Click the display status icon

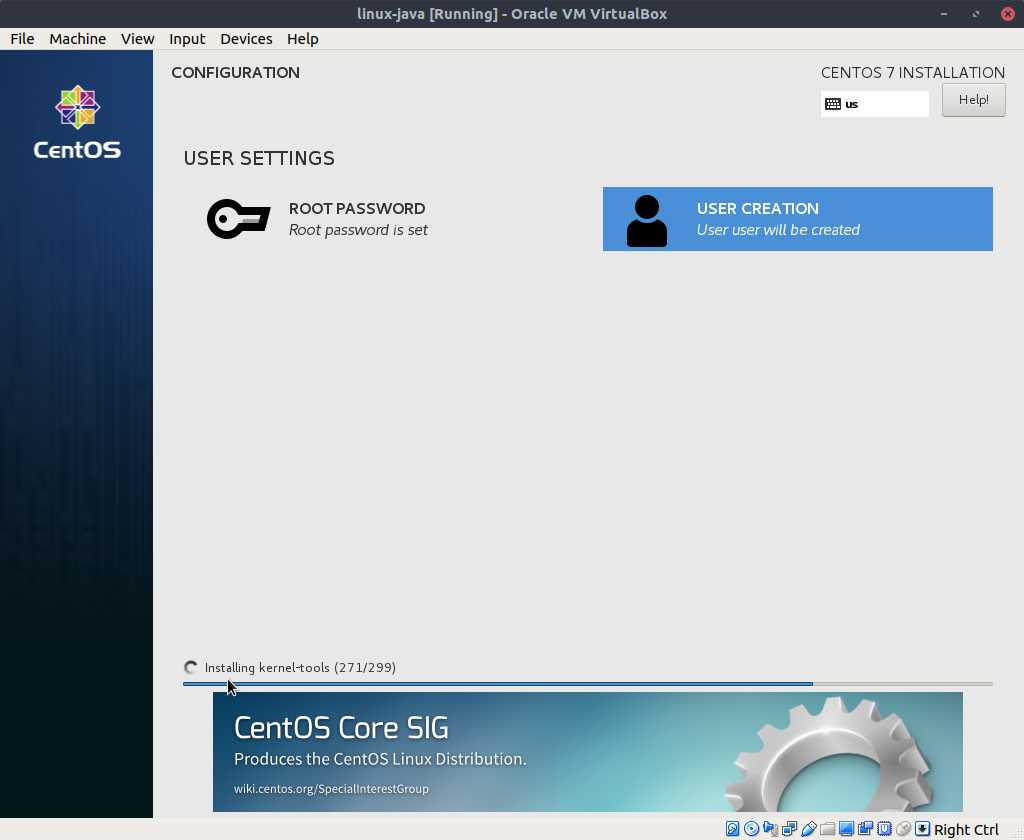coord(846,829)
